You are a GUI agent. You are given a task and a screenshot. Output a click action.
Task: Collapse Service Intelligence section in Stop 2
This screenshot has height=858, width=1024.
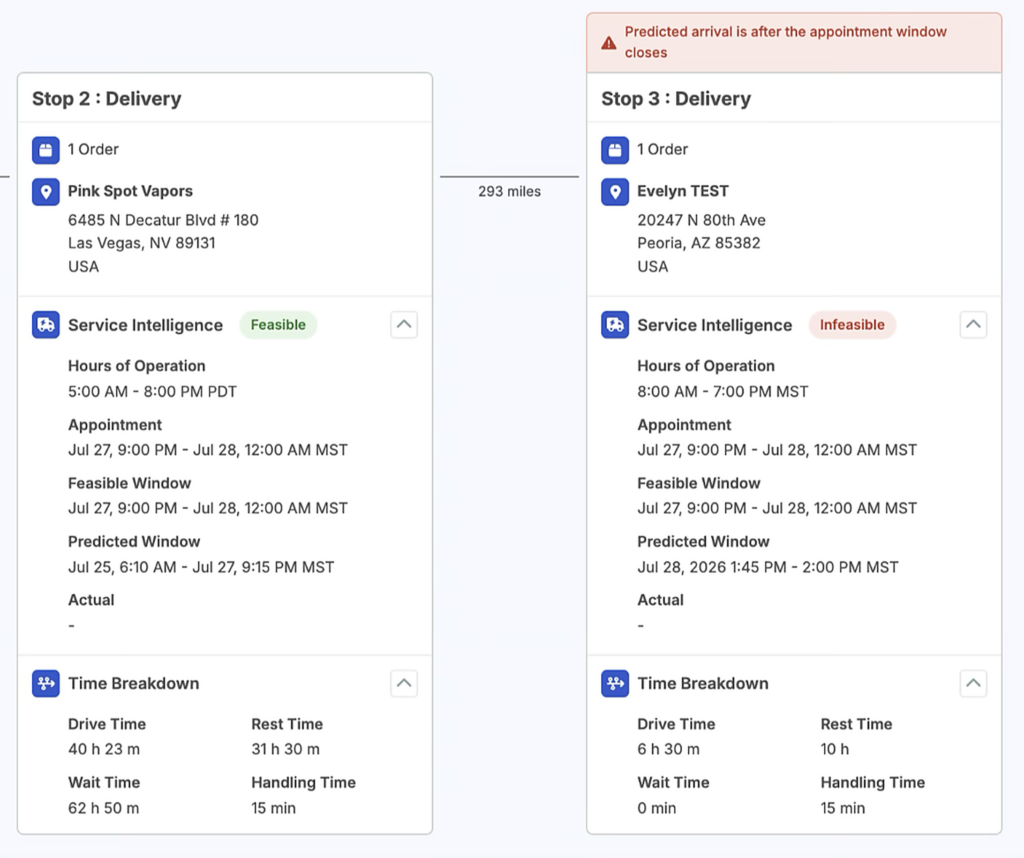[x=404, y=325]
